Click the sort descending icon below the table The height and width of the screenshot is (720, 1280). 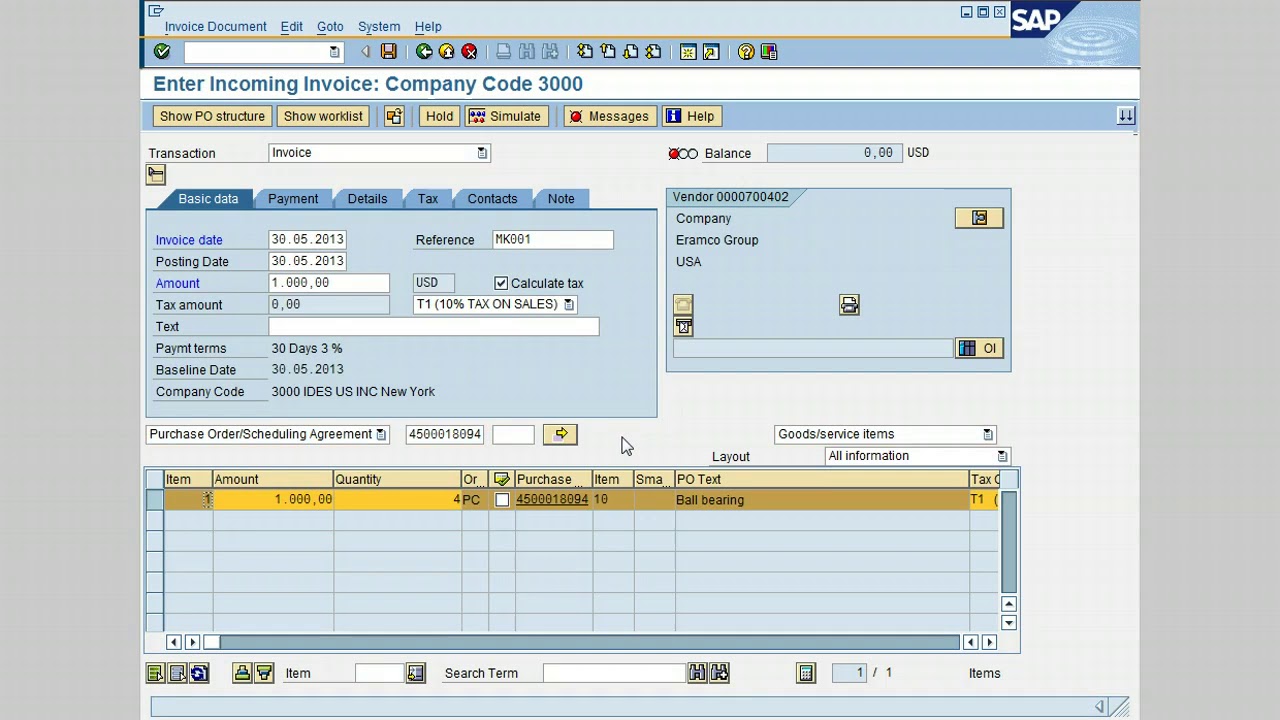click(264, 673)
